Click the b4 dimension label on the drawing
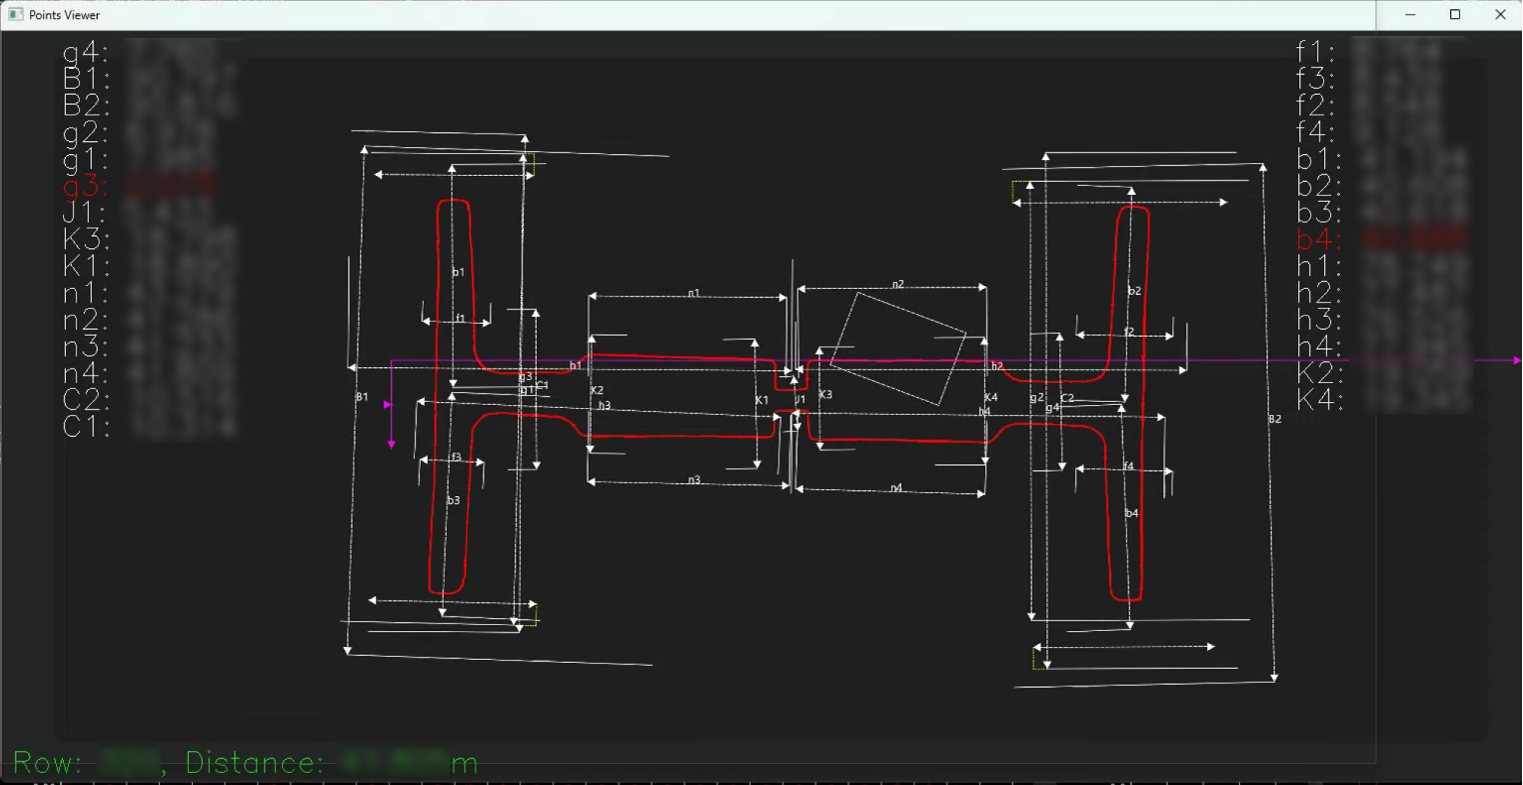The width and height of the screenshot is (1523, 785). click(x=1132, y=514)
